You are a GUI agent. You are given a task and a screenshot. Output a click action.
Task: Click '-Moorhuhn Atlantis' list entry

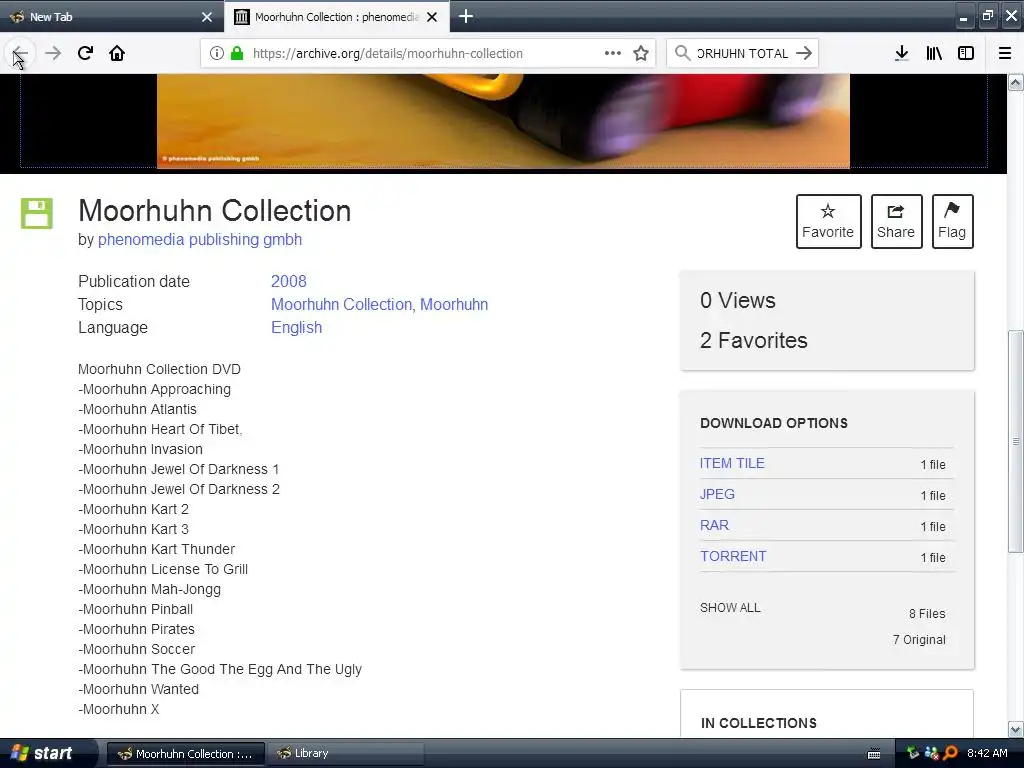coord(137,409)
